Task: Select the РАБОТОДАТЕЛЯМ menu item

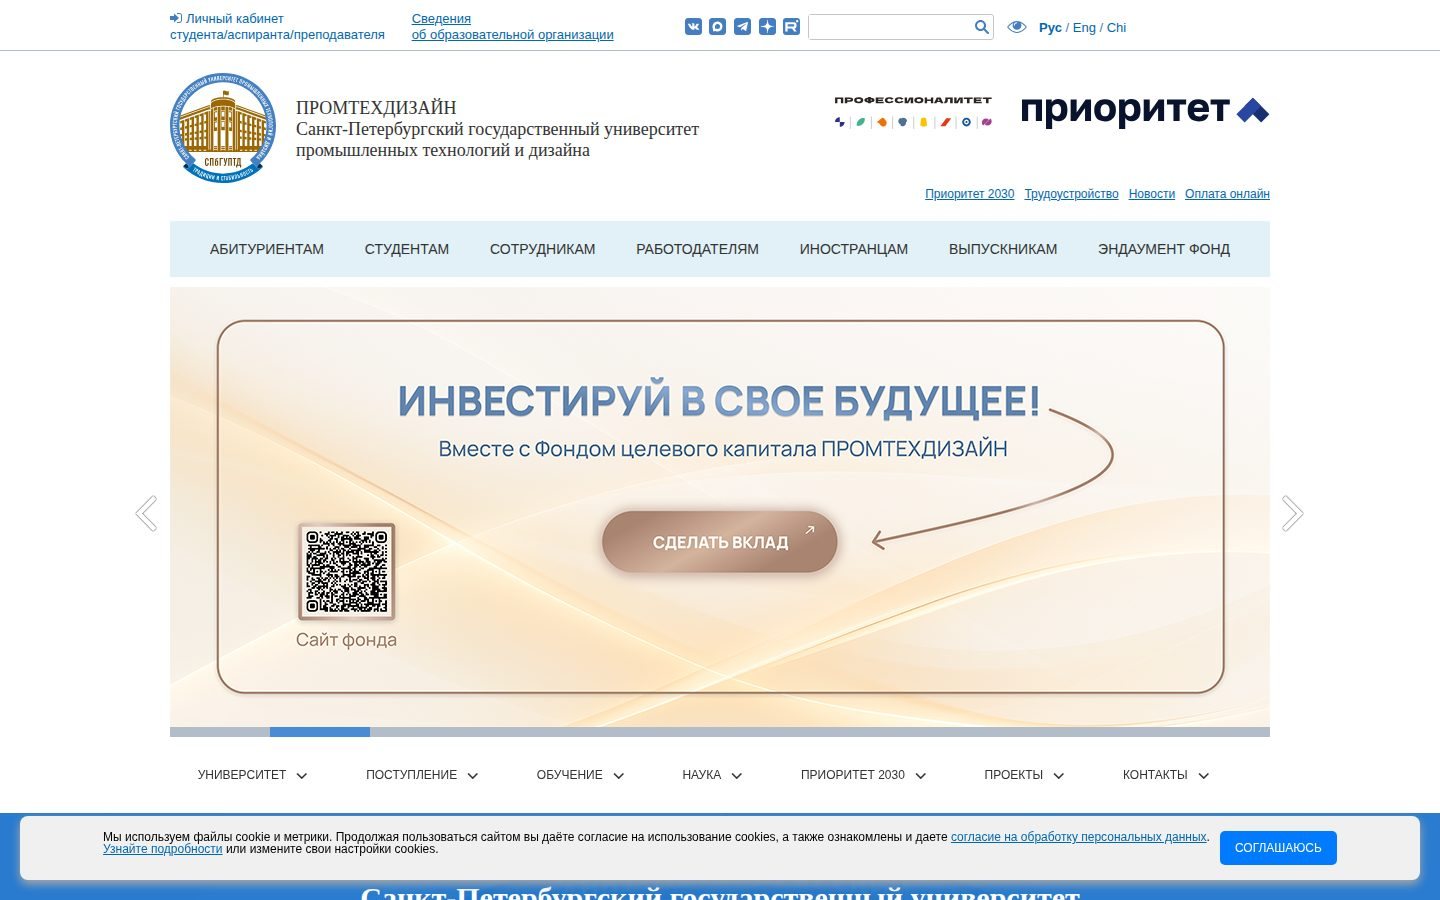Action: click(x=697, y=249)
